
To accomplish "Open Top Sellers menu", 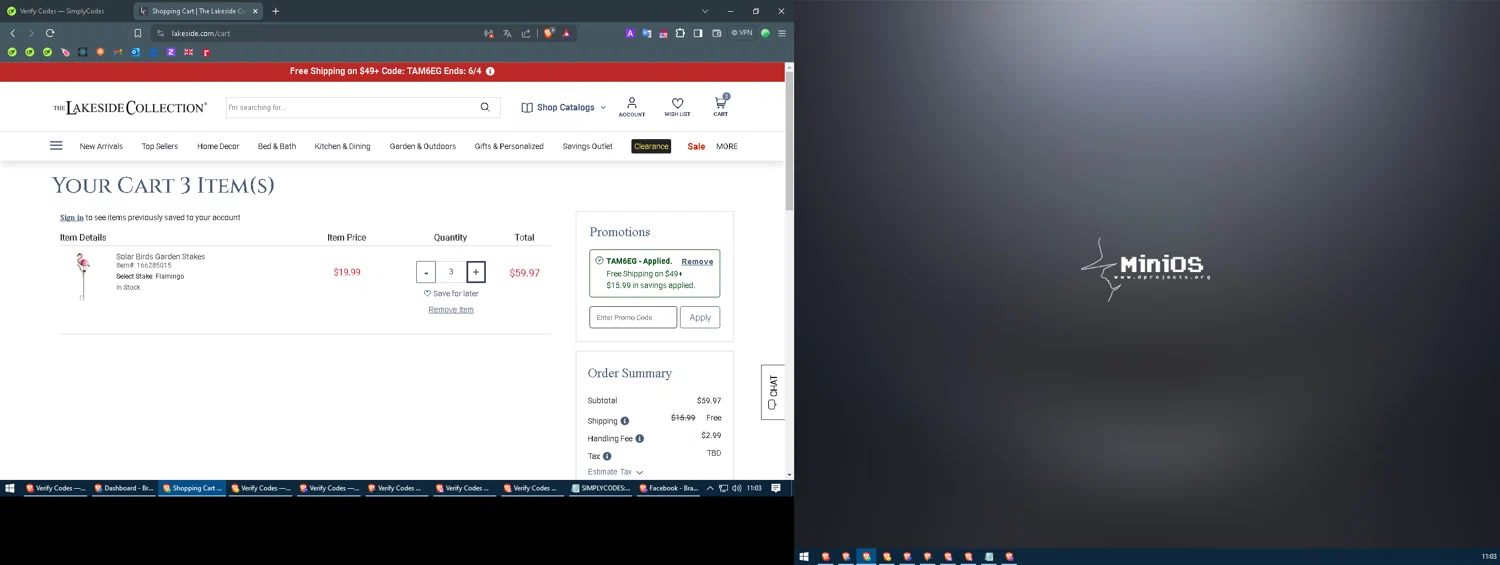I will pos(160,146).
